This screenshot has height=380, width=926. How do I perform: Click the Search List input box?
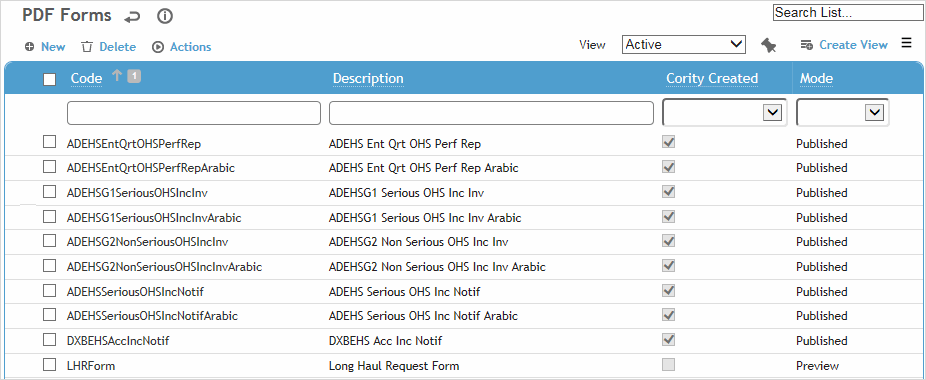click(x=849, y=12)
